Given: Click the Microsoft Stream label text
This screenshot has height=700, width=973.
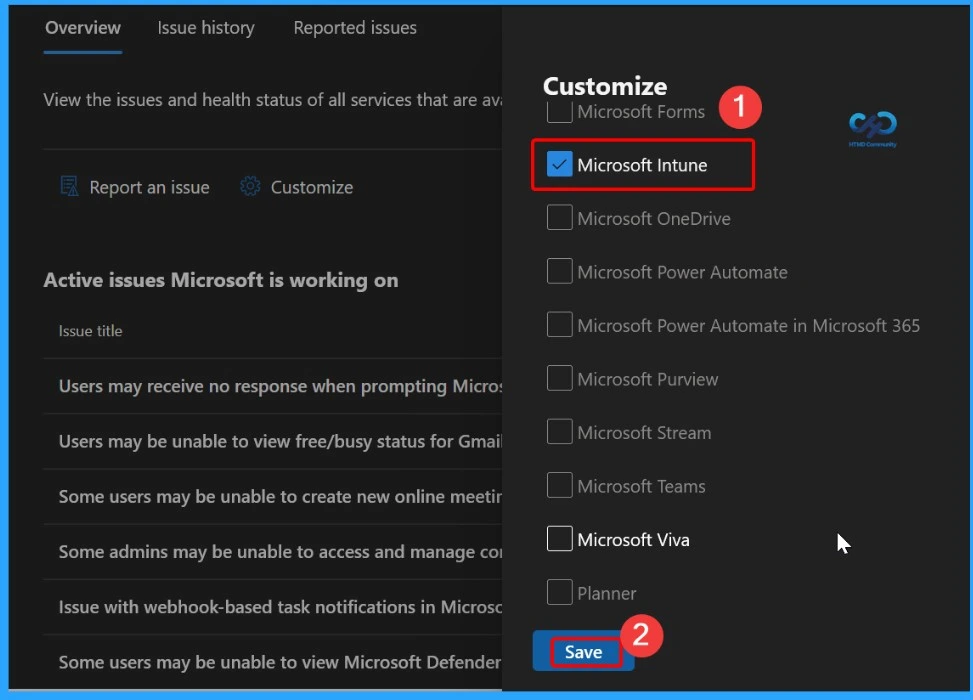Looking at the screenshot, I should point(644,433).
